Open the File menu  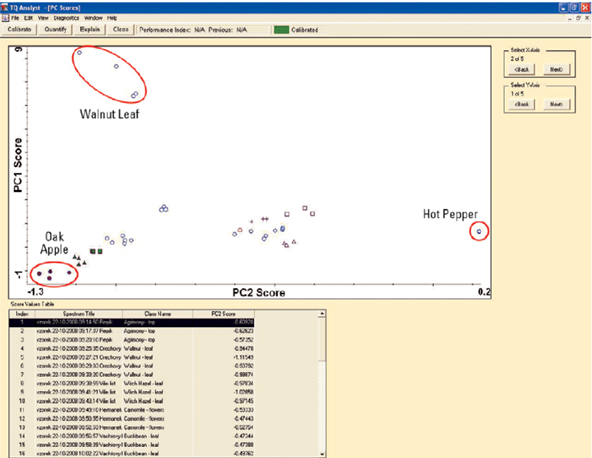click(x=15, y=18)
